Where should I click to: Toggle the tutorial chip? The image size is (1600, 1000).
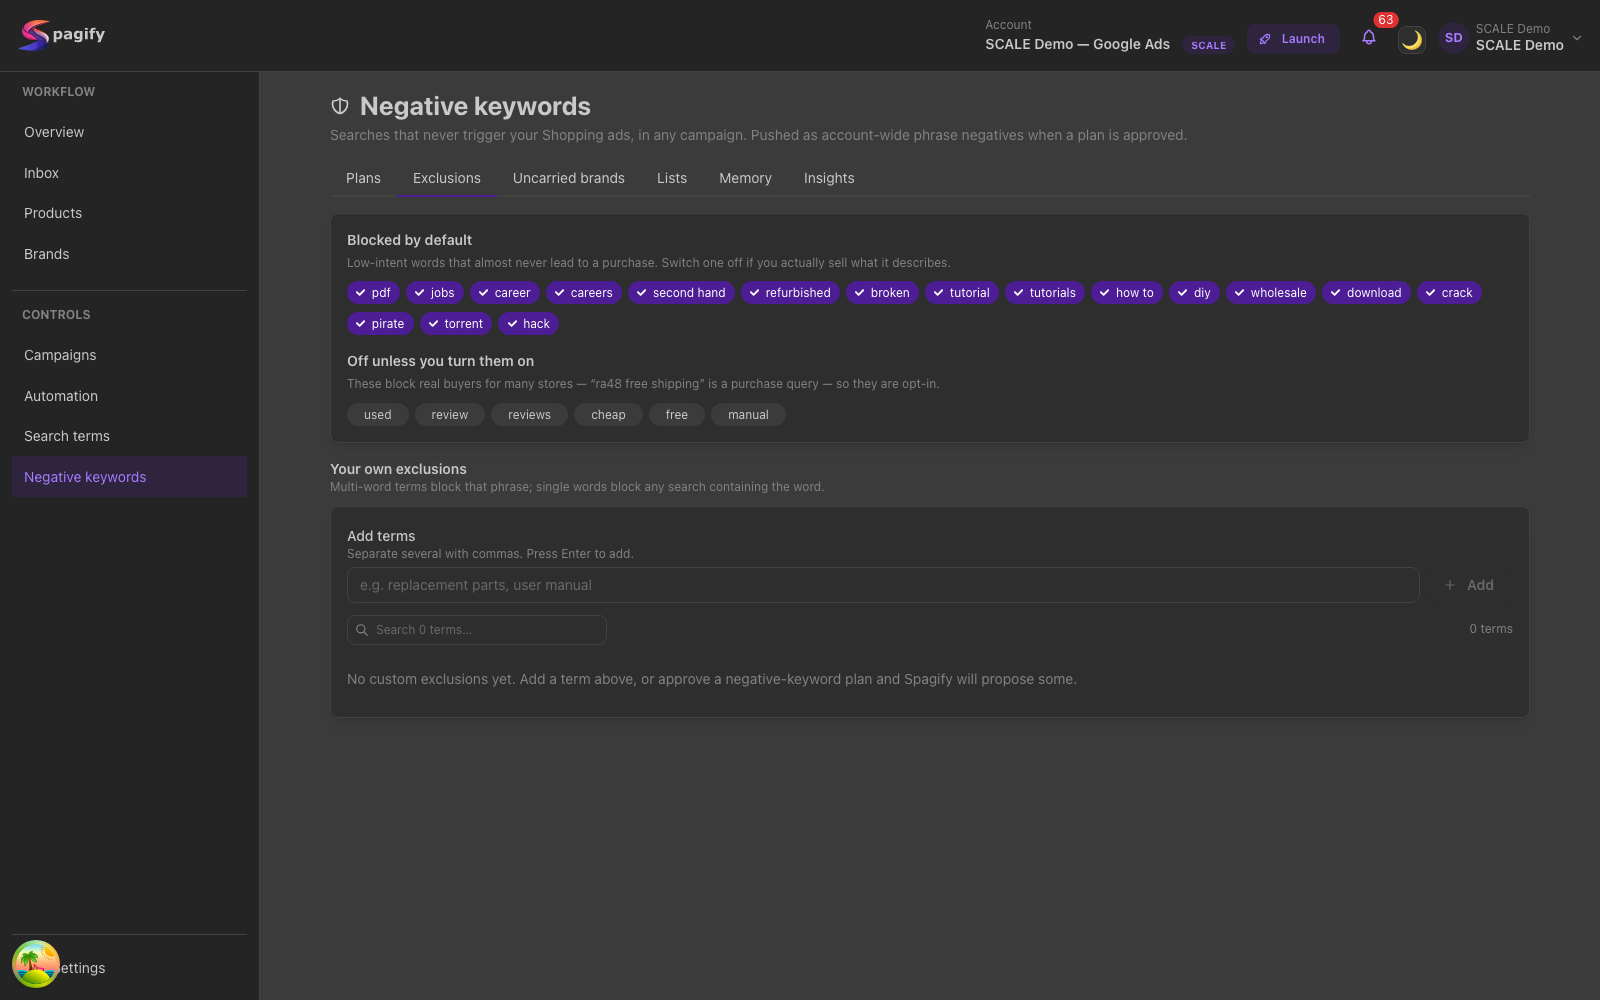coord(962,293)
